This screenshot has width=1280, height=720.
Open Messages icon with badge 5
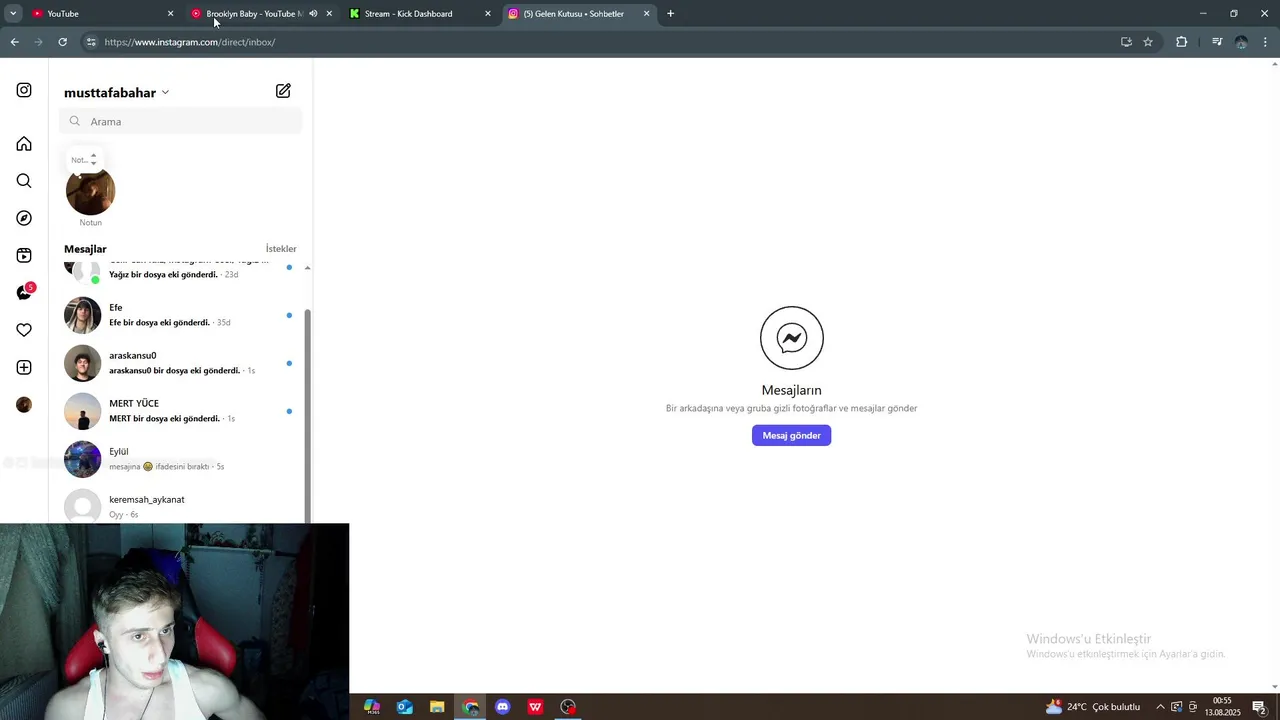(x=25, y=292)
